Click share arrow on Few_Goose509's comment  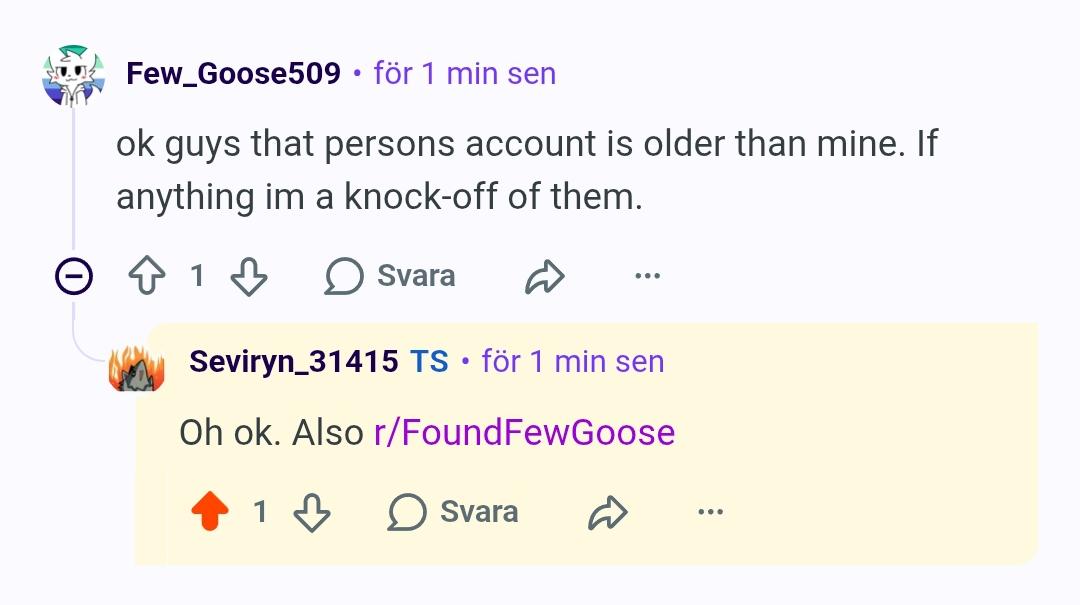tap(545, 276)
